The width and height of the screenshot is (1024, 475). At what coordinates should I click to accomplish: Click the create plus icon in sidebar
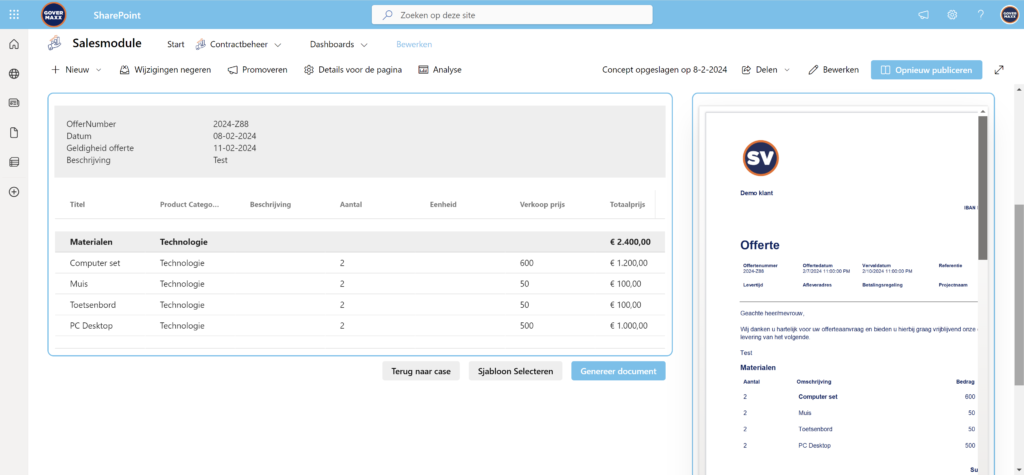click(14, 192)
